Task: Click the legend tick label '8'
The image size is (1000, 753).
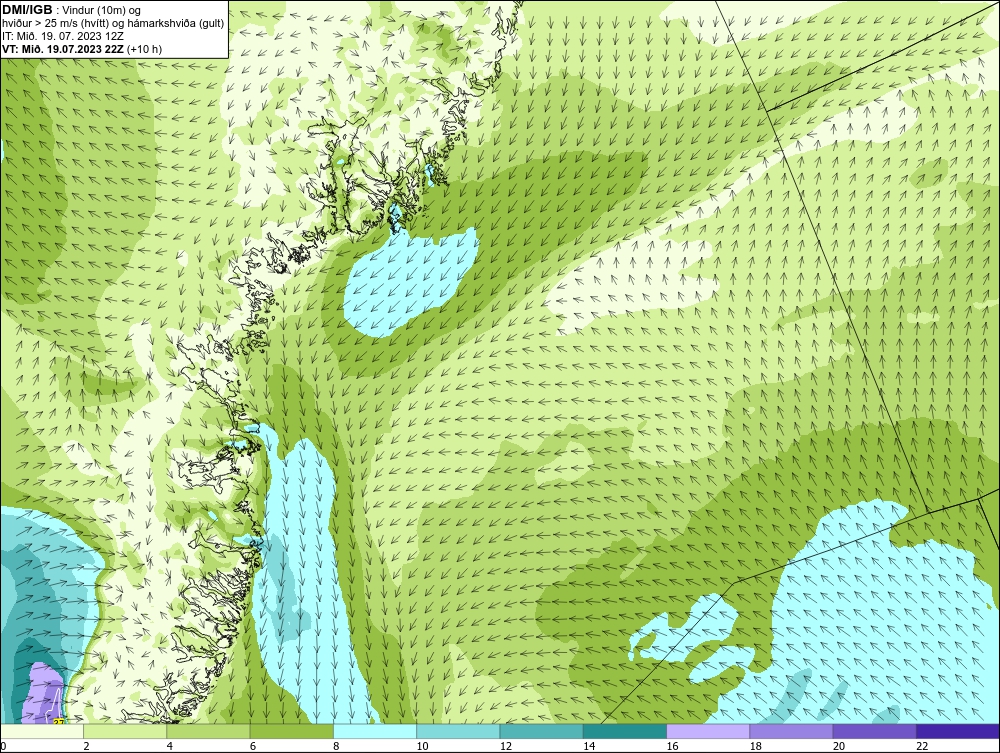Action: tap(336, 746)
